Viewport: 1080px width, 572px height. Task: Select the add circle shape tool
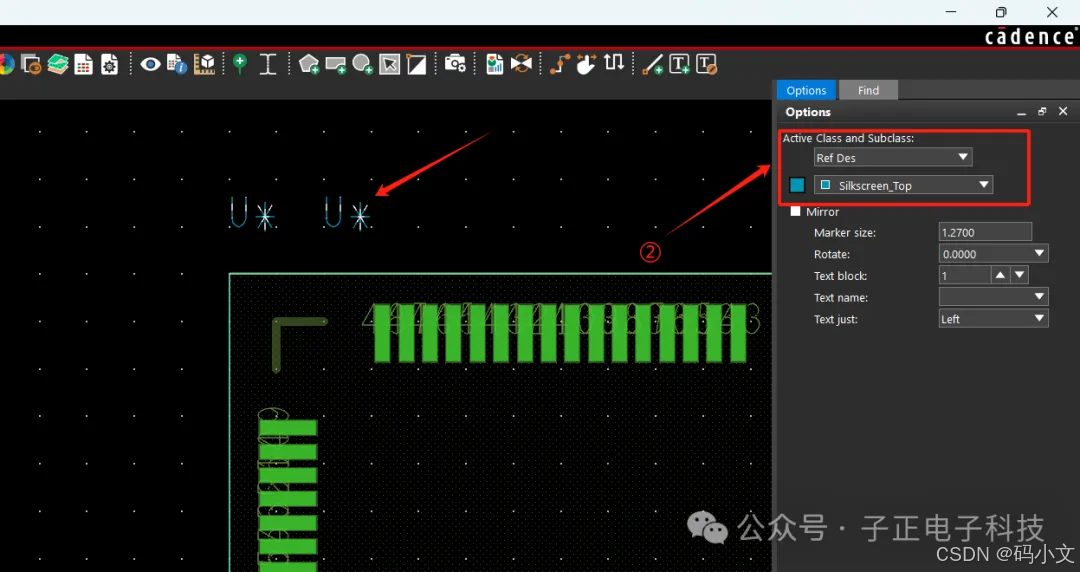tap(362, 65)
